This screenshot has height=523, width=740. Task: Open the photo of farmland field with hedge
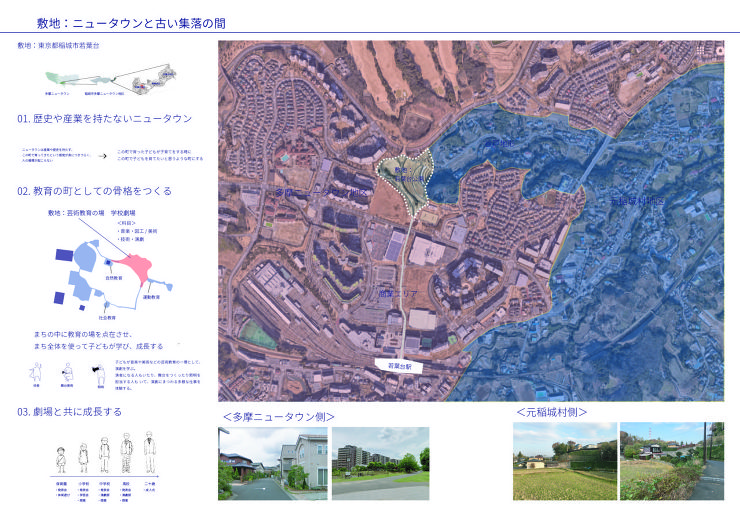tap(565, 461)
